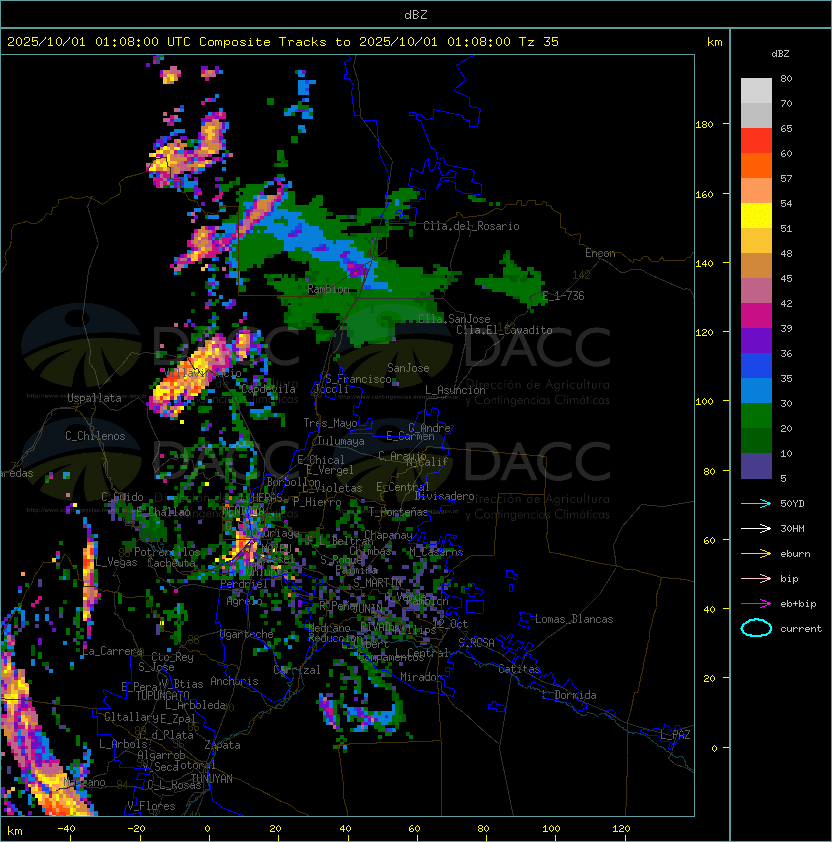Image resolution: width=832 pixels, height=842 pixels.
Task: Click the 'La_Carrera' map label
Action: coord(112,651)
